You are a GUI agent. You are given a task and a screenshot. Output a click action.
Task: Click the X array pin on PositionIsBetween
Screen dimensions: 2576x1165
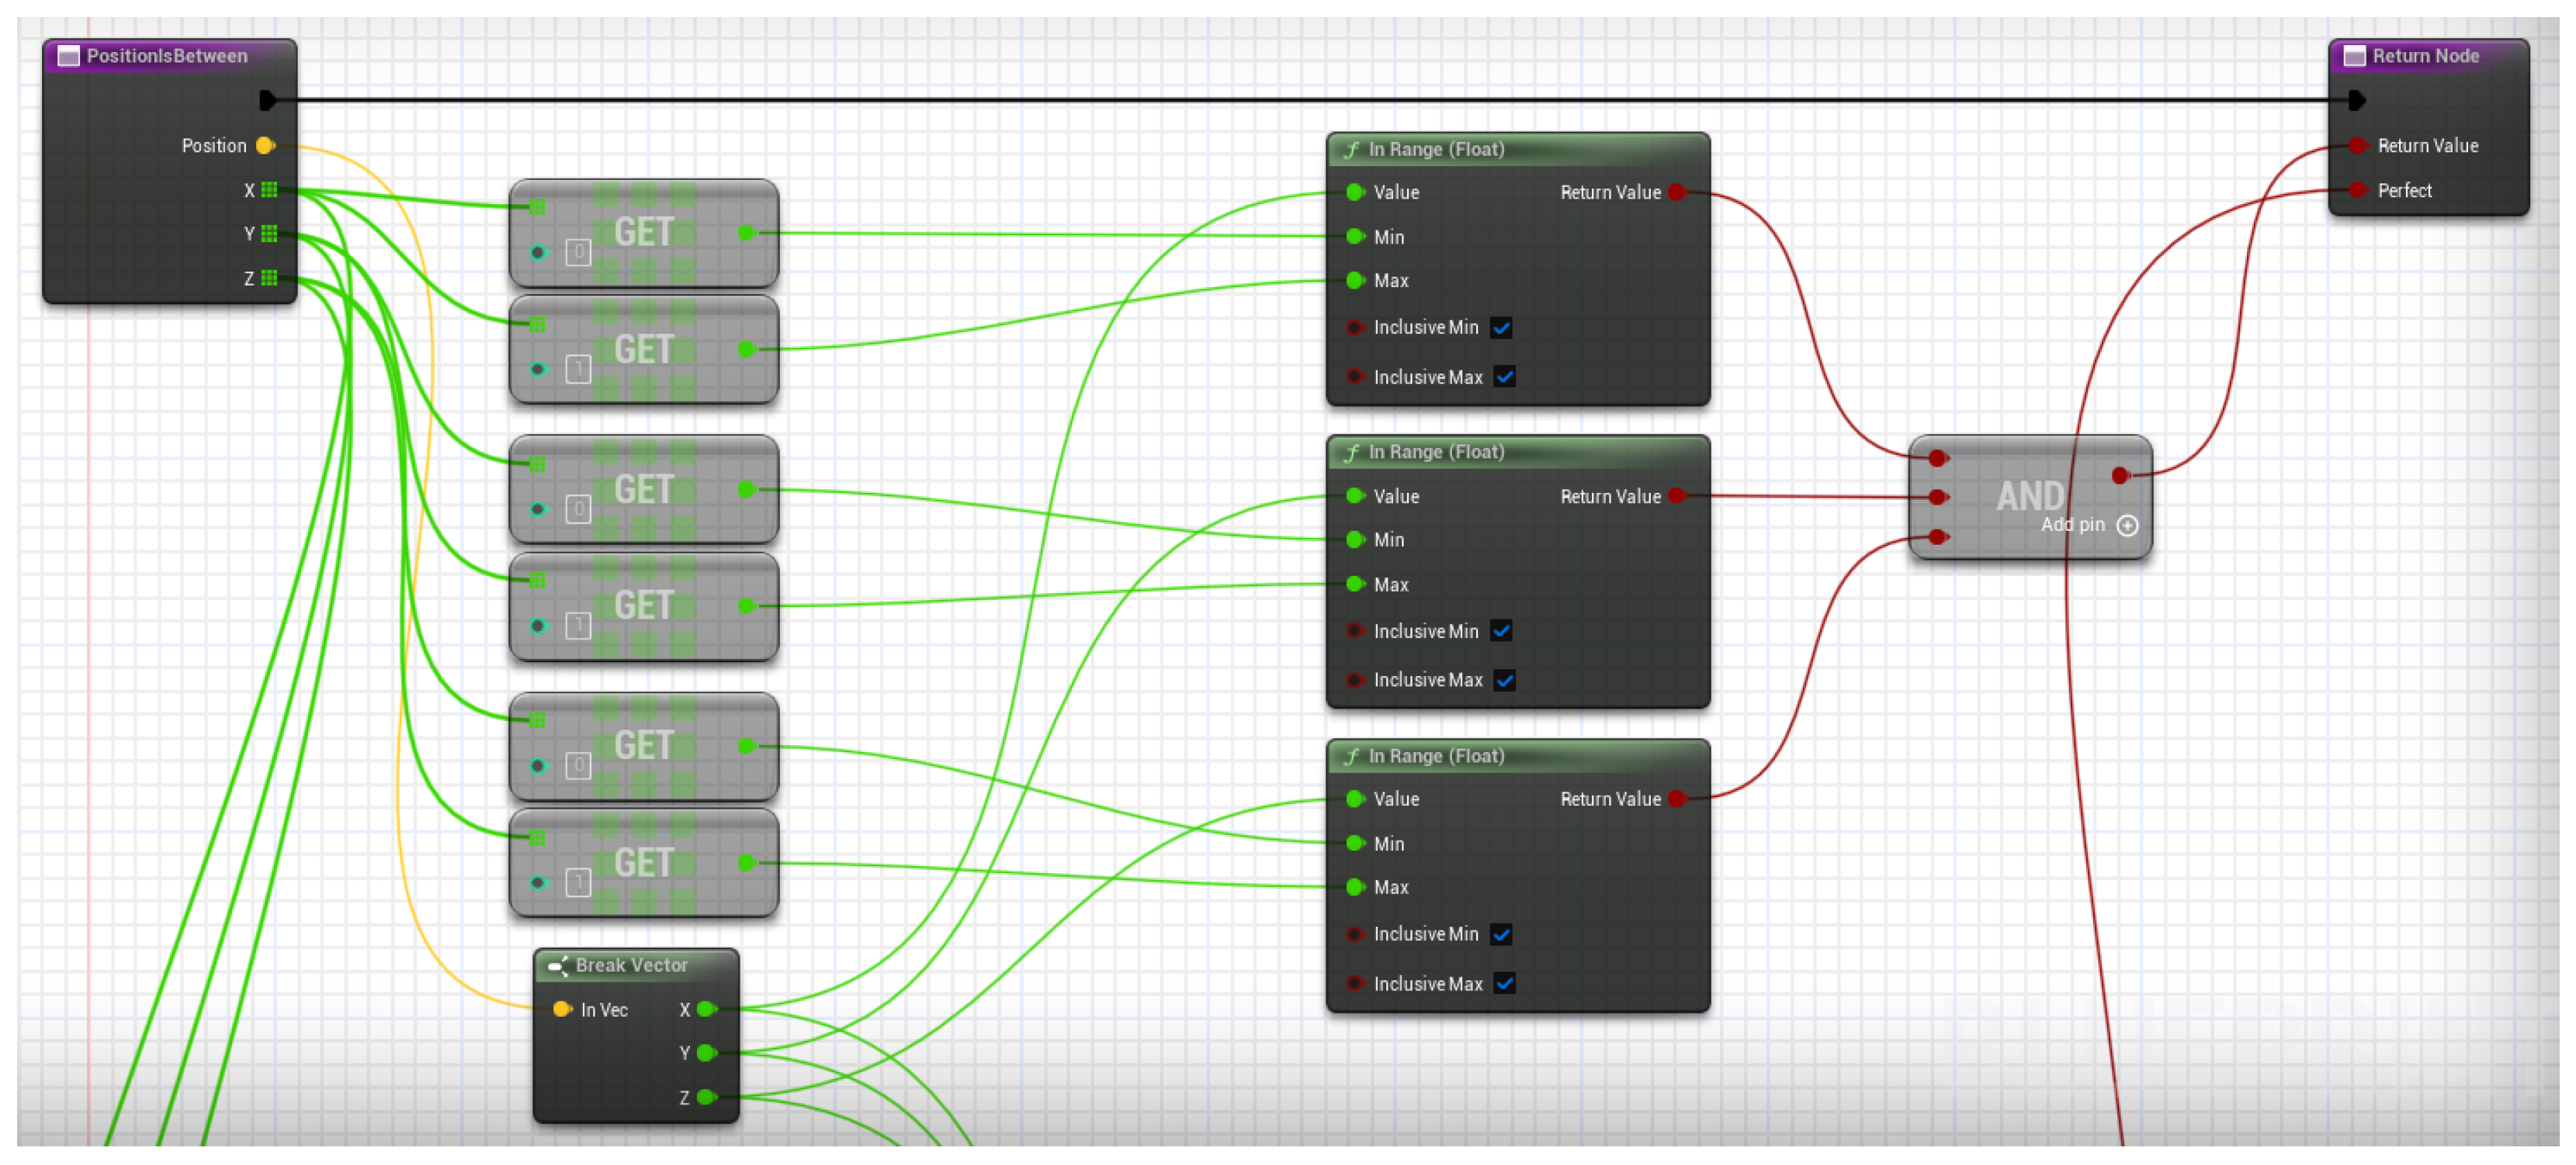tap(269, 190)
